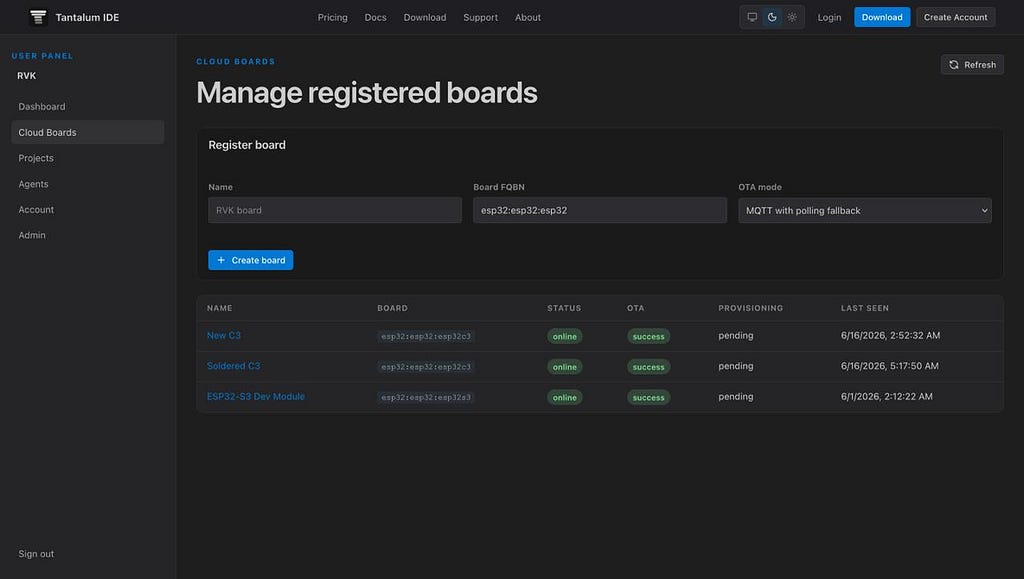Screen dimensions: 1024x579
Task: Open the Soldered C3 board link
Action: click(233, 366)
